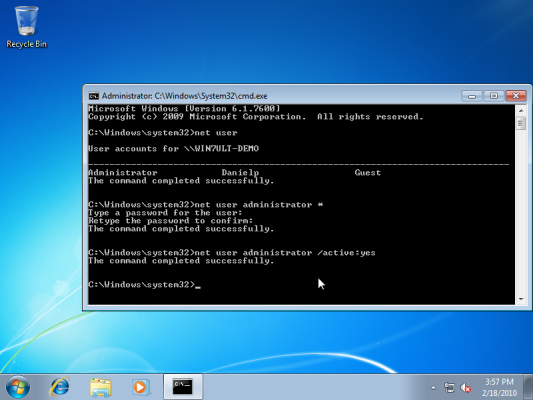Viewport: 533px width, 400px height.
Task: Show hidden system tray icons arrow
Action: click(x=433, y=387)
